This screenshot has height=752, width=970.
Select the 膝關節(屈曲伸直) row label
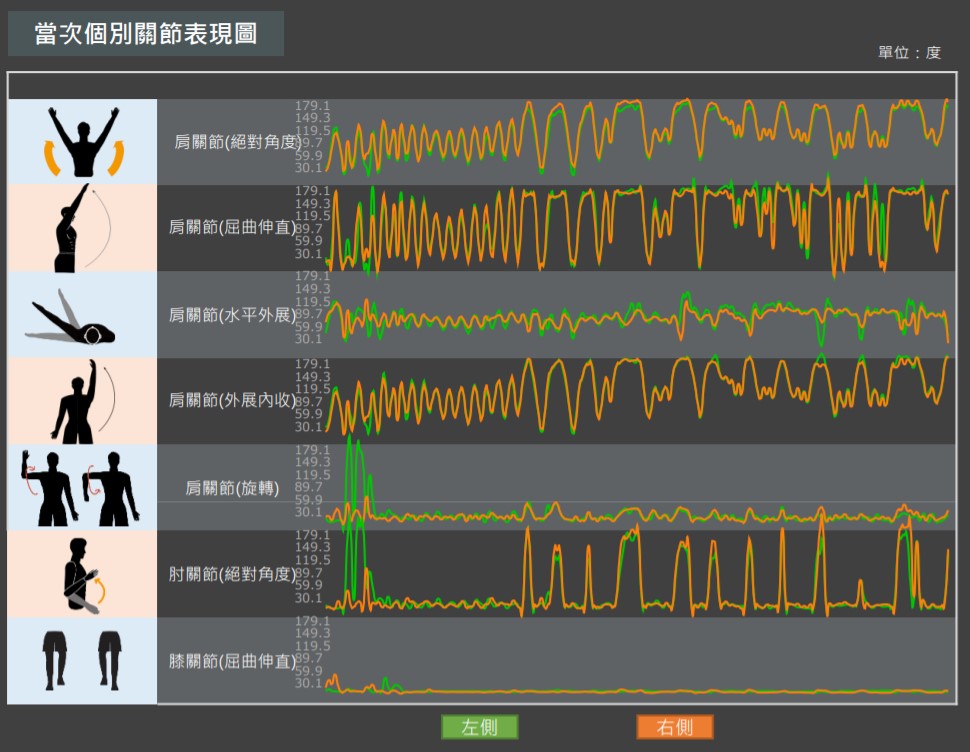[x=232, y=661]
